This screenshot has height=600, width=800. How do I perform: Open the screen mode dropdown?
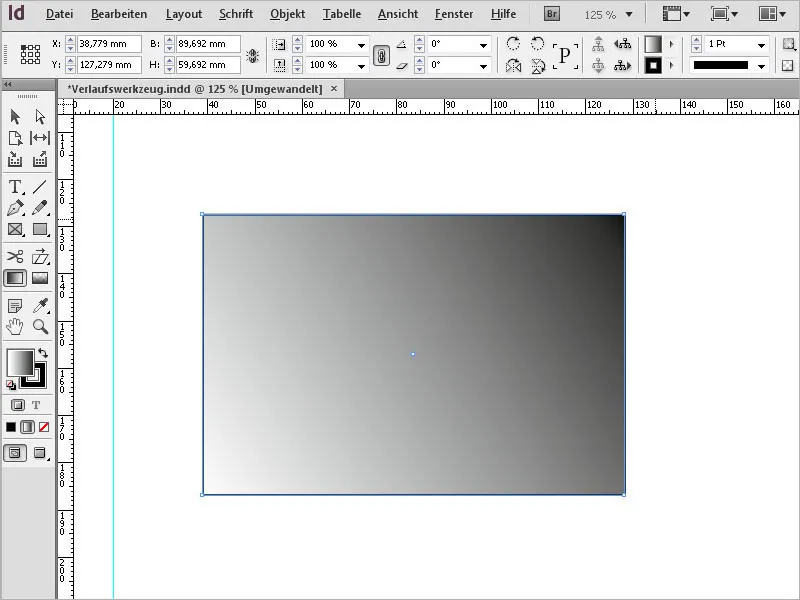point(724,14)
